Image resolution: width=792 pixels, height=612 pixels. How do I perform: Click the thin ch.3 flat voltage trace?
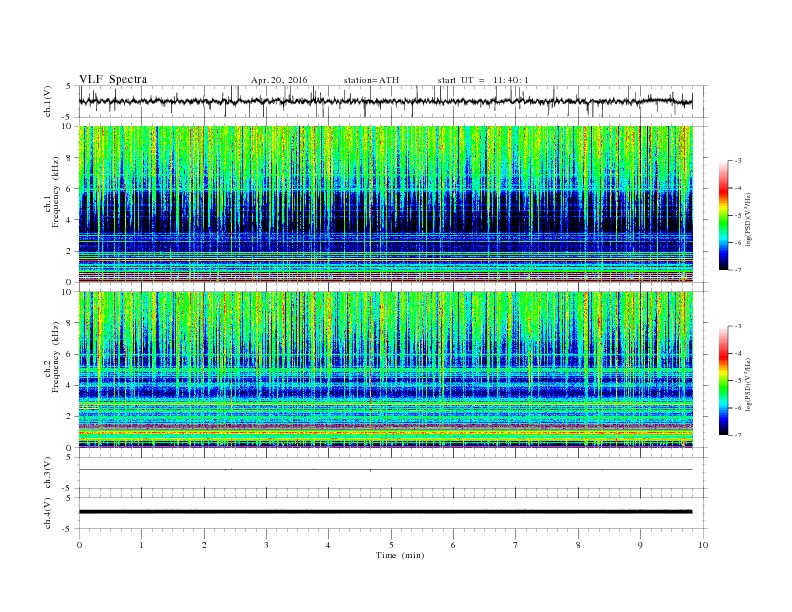[x=386, y=470]
